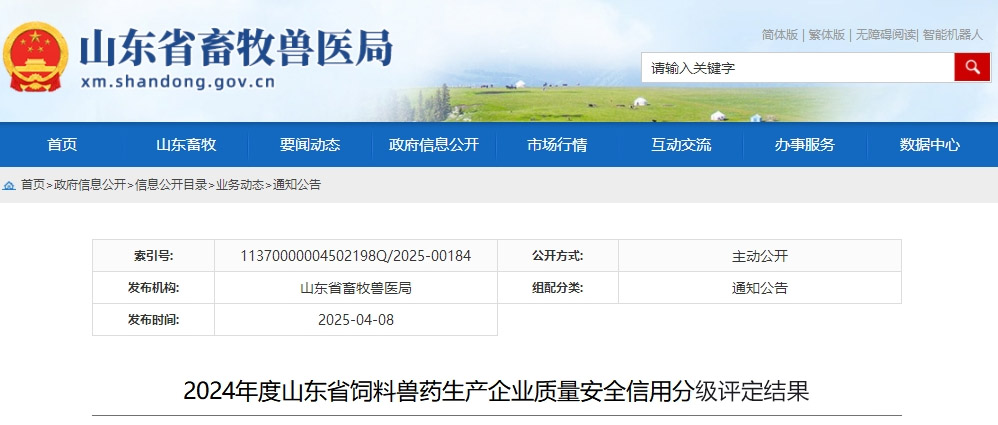Select the 要闻动态 menu item
Screen dimensions: 998x425
coord(310,145)
